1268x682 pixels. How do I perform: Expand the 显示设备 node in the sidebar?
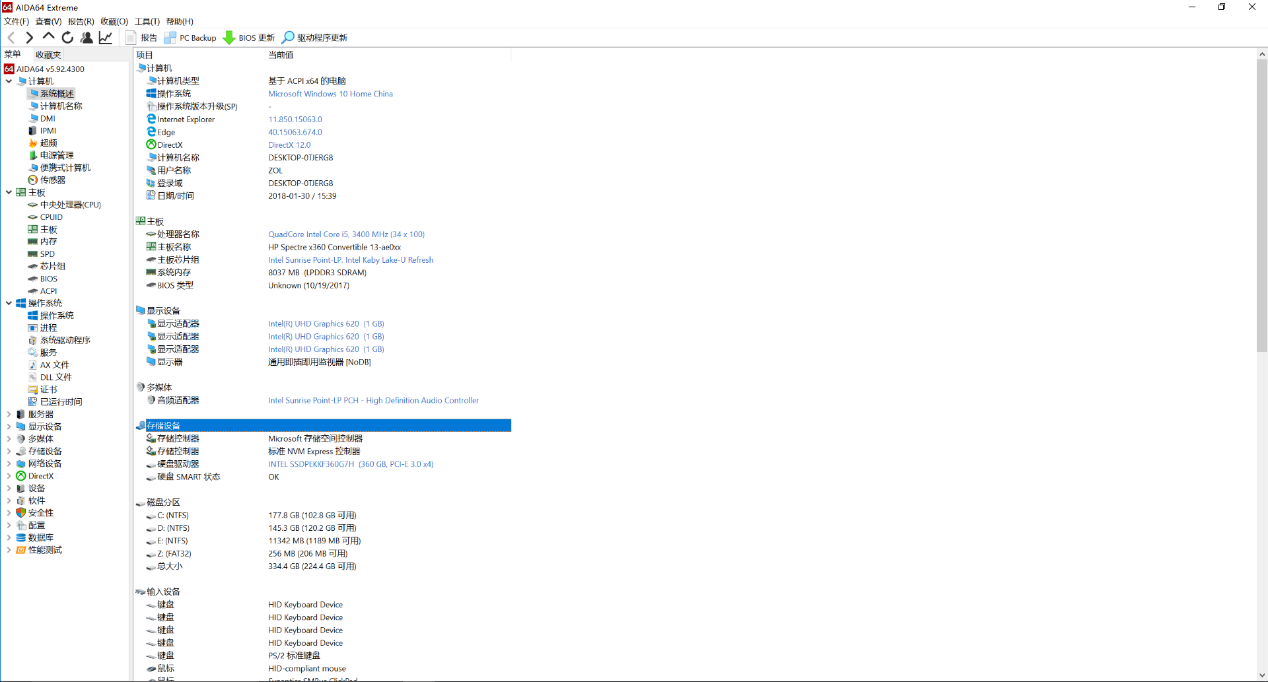[x=9, y=426]
